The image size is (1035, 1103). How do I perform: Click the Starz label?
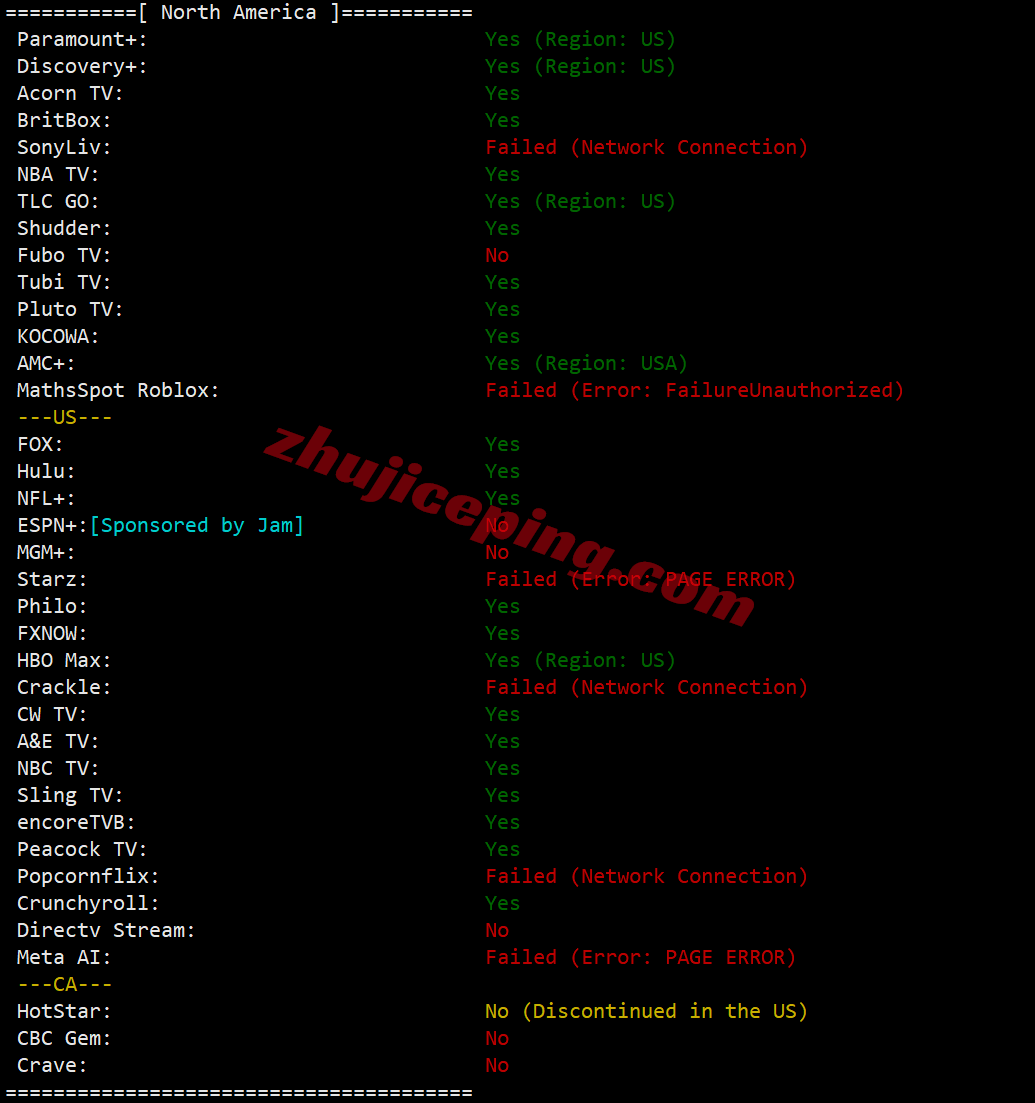[x=52, y=580]
